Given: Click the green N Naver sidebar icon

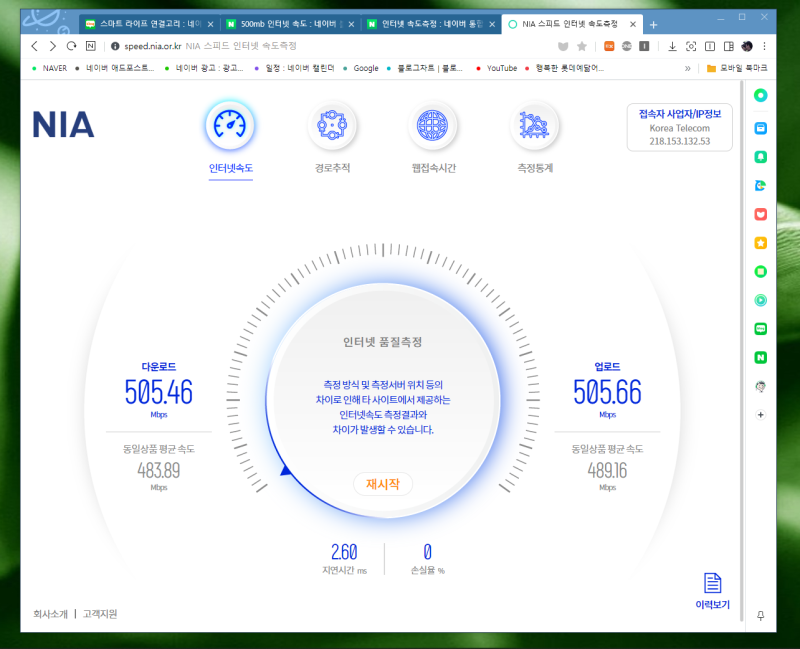Looking at the screenshot, I should click(760, 357).
